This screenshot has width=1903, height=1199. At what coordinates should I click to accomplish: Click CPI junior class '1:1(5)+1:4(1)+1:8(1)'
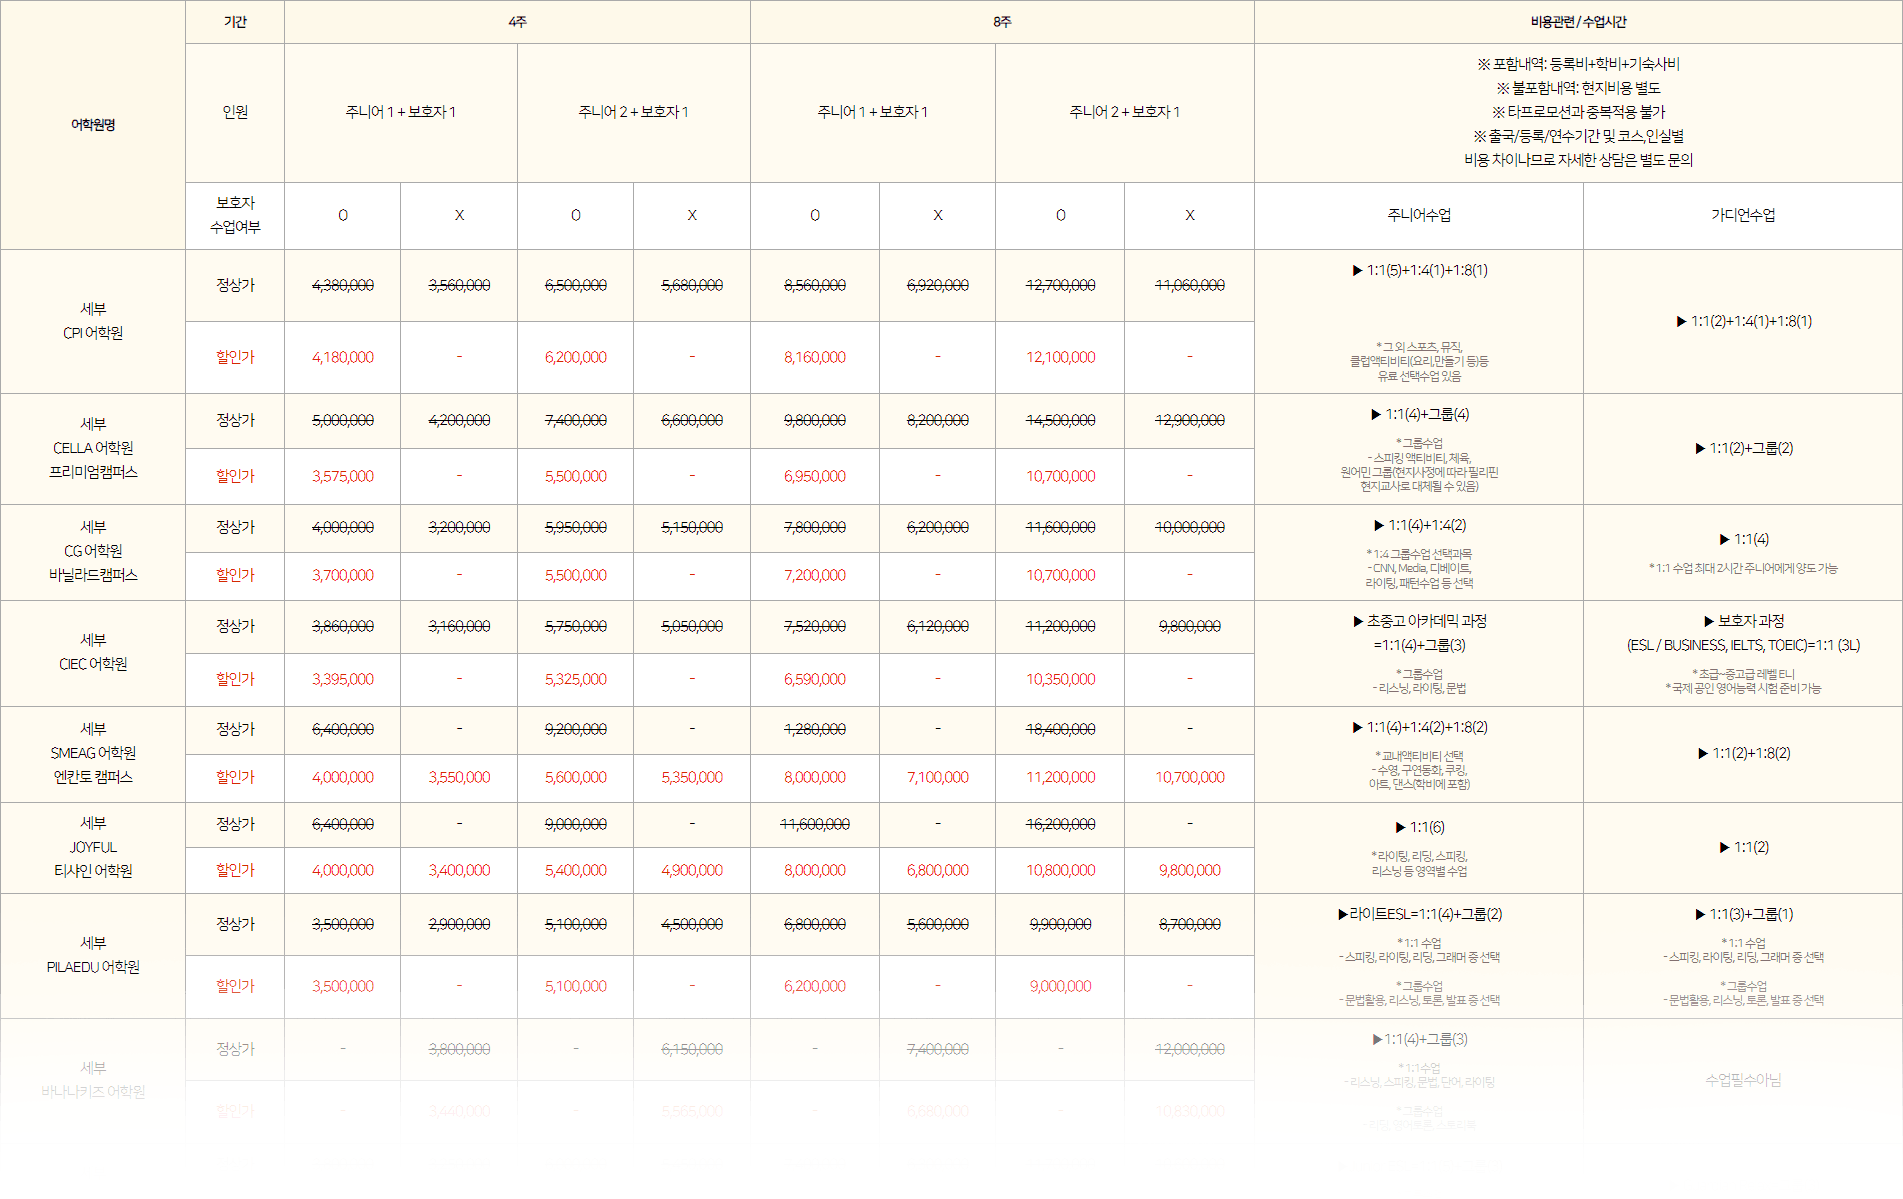coord(1420,270)
